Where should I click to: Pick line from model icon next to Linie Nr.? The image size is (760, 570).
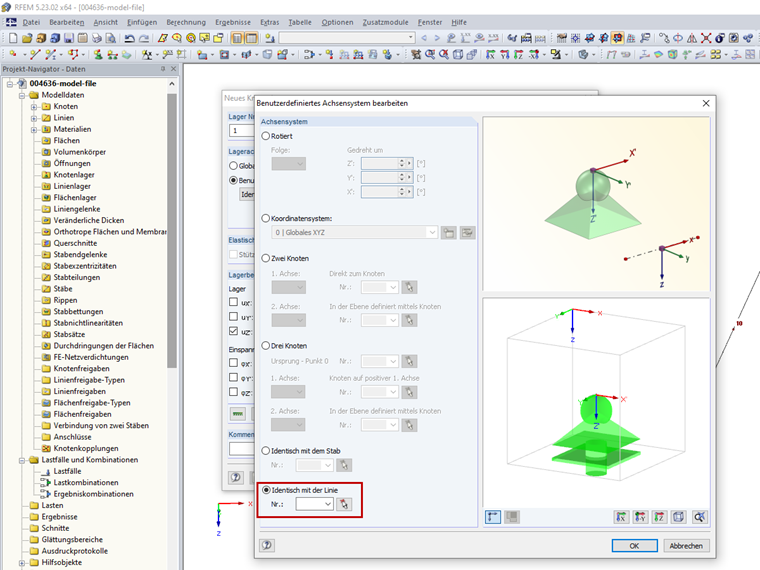[344, 504]
